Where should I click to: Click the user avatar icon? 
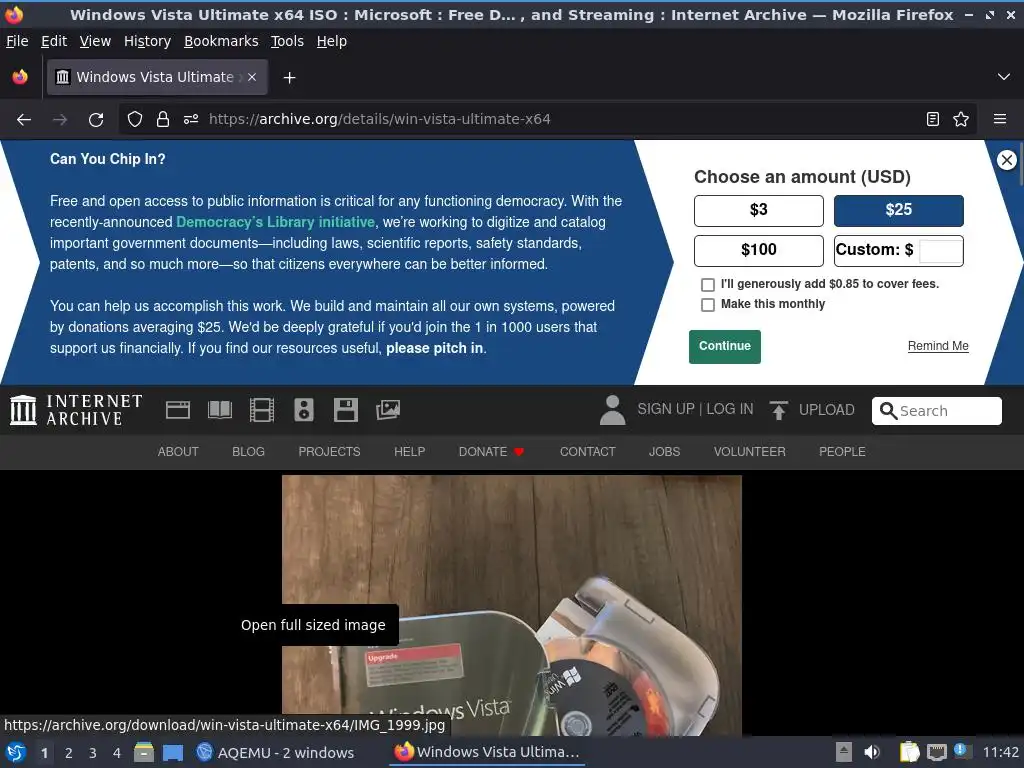click(x=613, y=410)
